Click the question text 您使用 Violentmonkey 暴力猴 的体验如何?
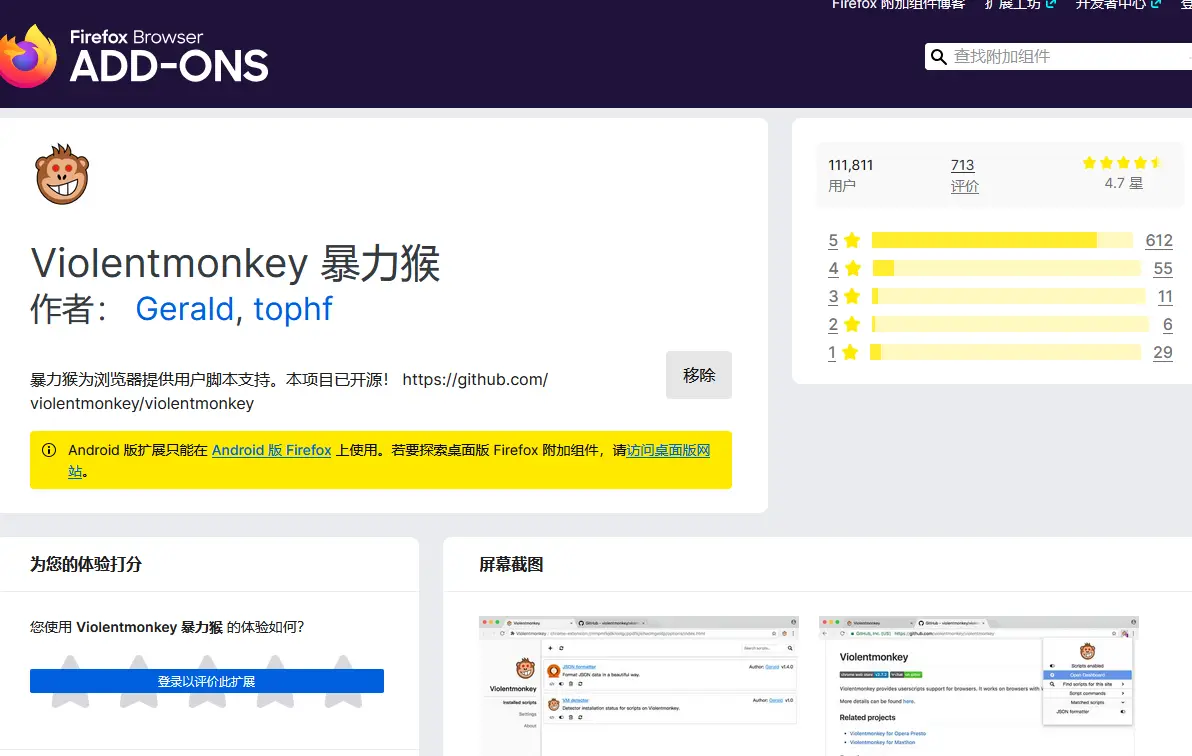This screenshot has height=756, width=1192. coord(167,627)
